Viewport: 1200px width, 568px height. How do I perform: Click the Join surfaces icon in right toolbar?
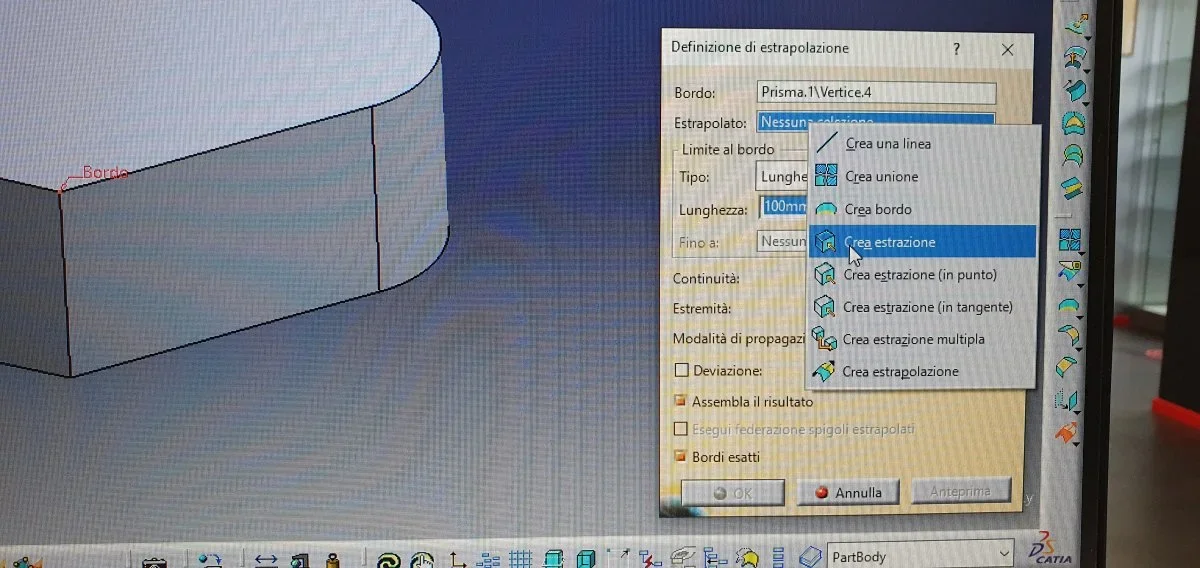[x=1071, y=240]
